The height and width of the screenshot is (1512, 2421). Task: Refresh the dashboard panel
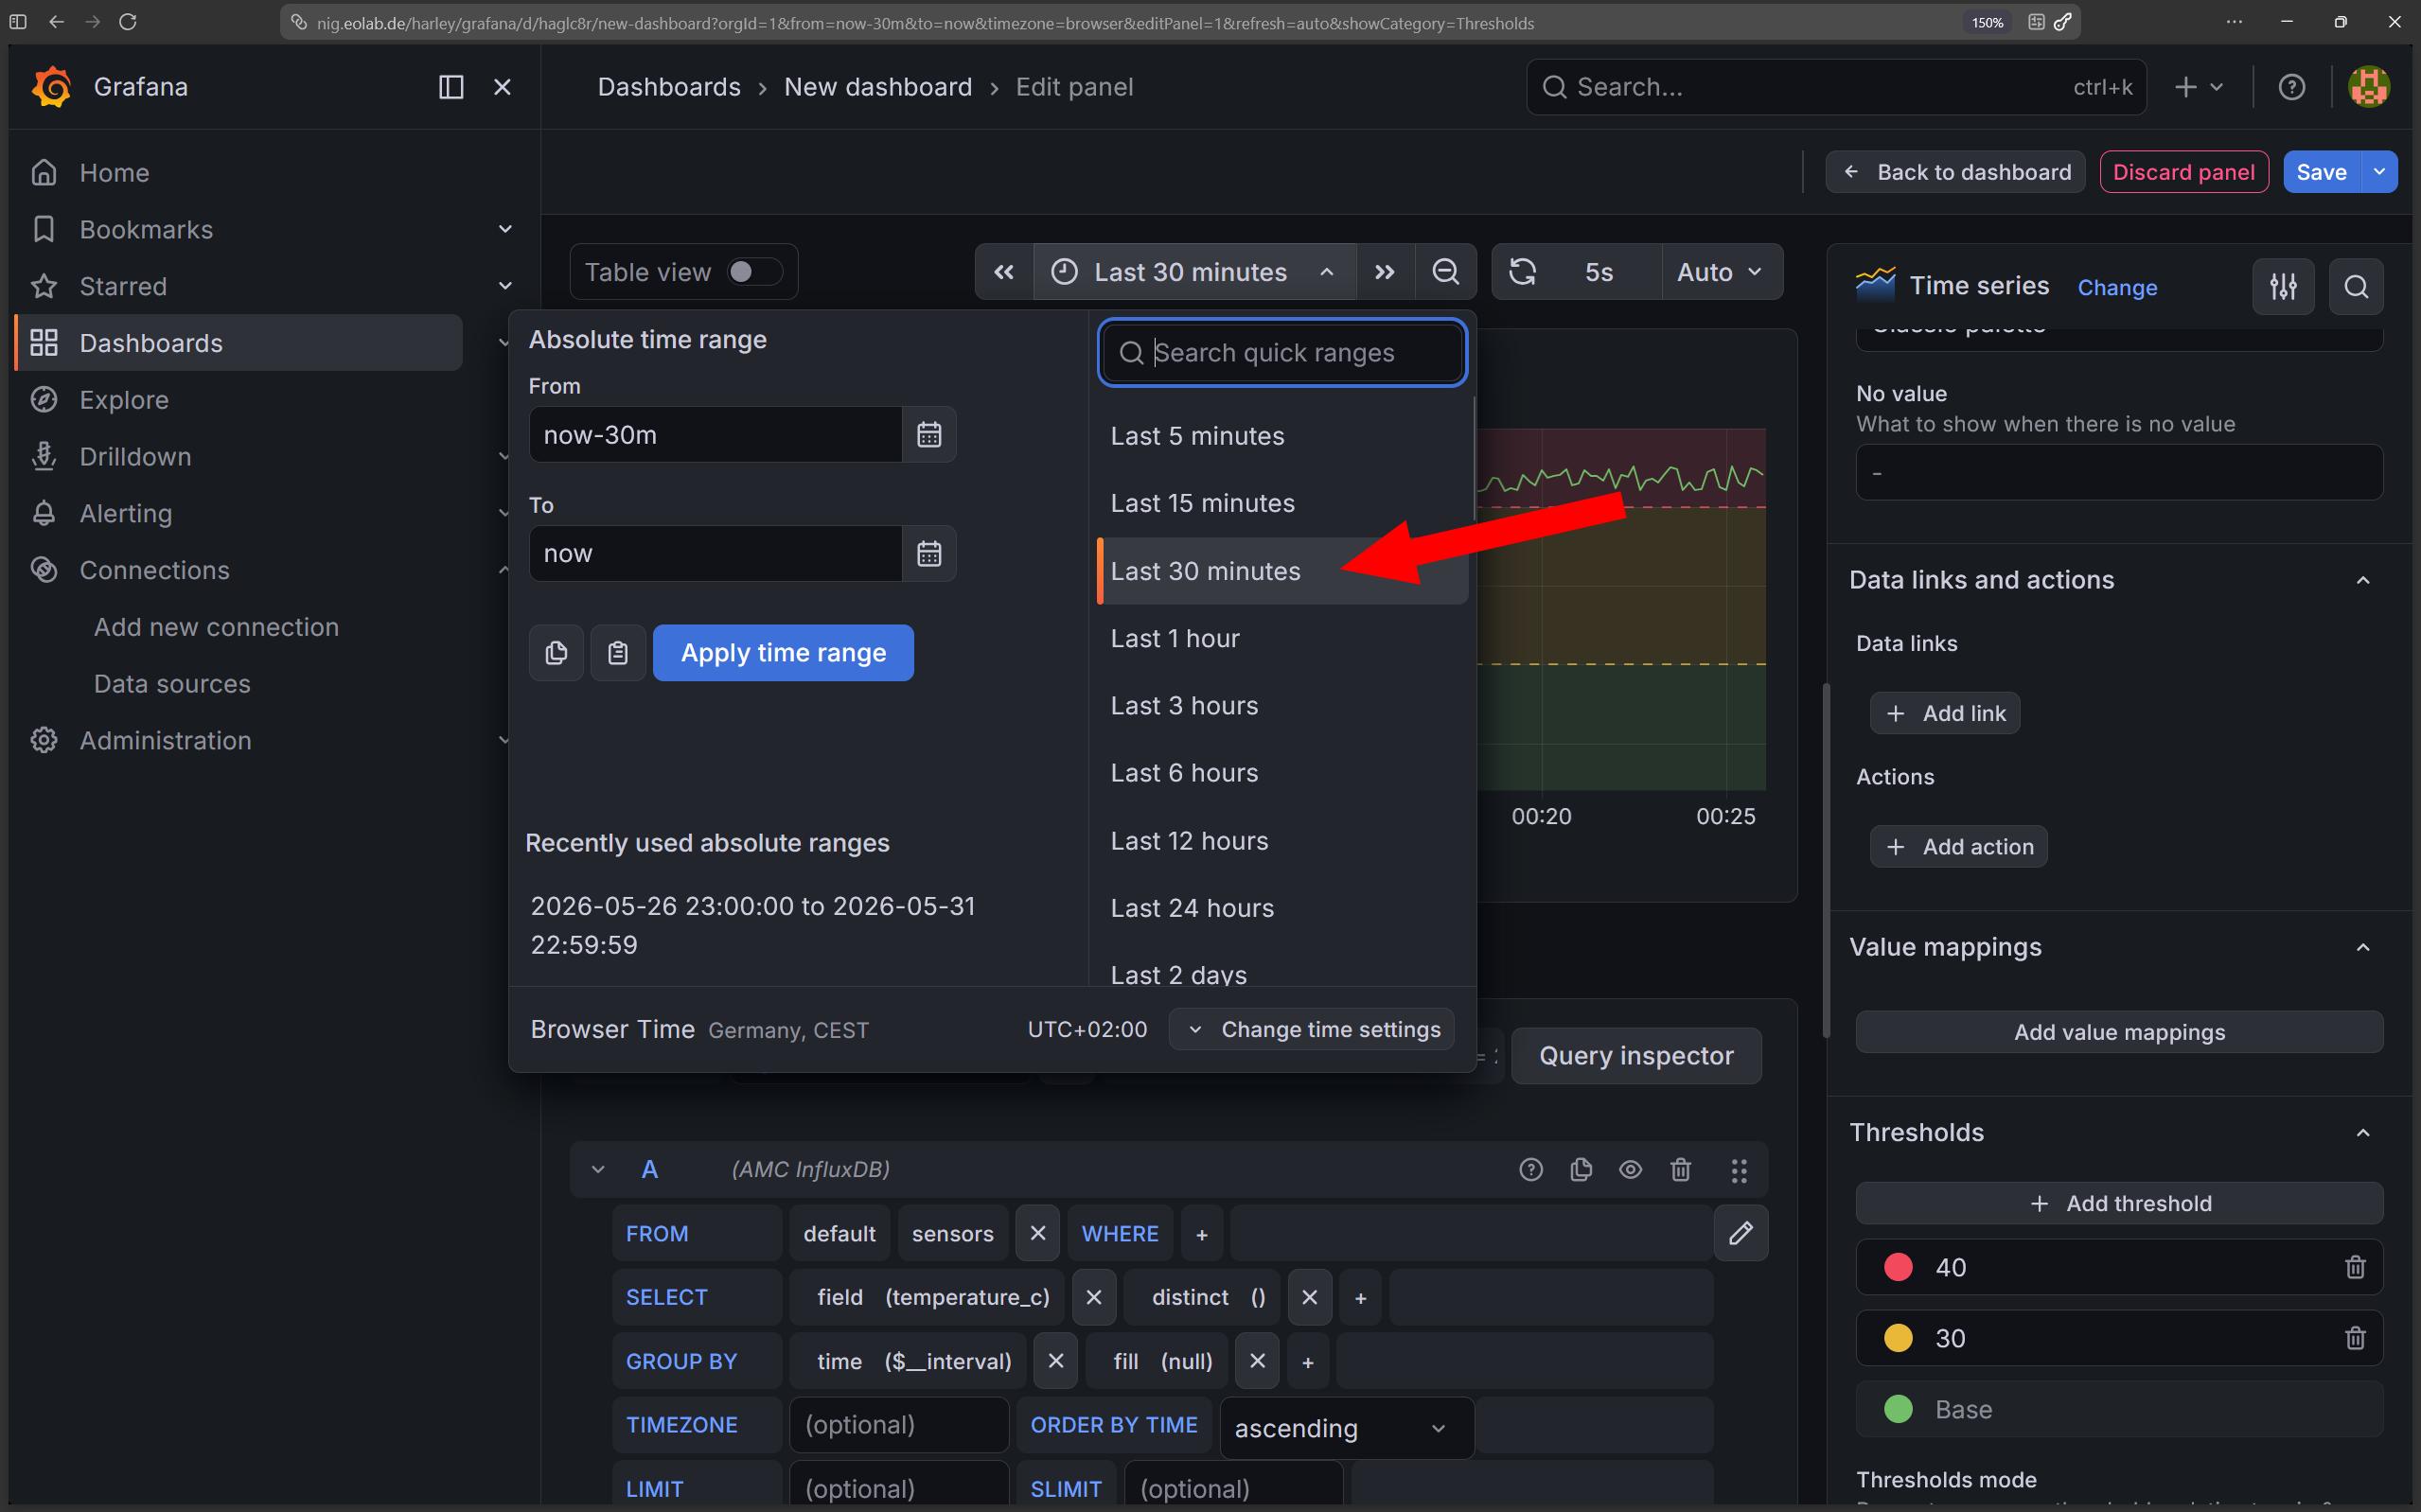click(1523, 272)
